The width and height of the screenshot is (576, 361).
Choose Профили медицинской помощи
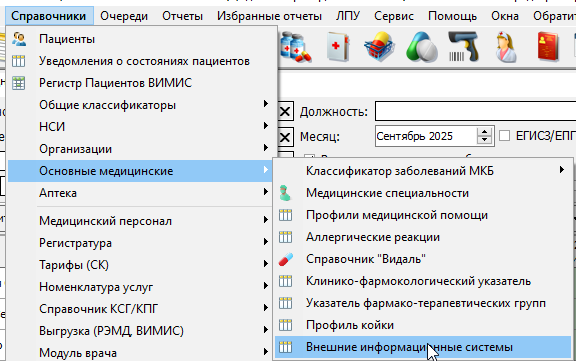pyautogui.click(x=423, y=215)
